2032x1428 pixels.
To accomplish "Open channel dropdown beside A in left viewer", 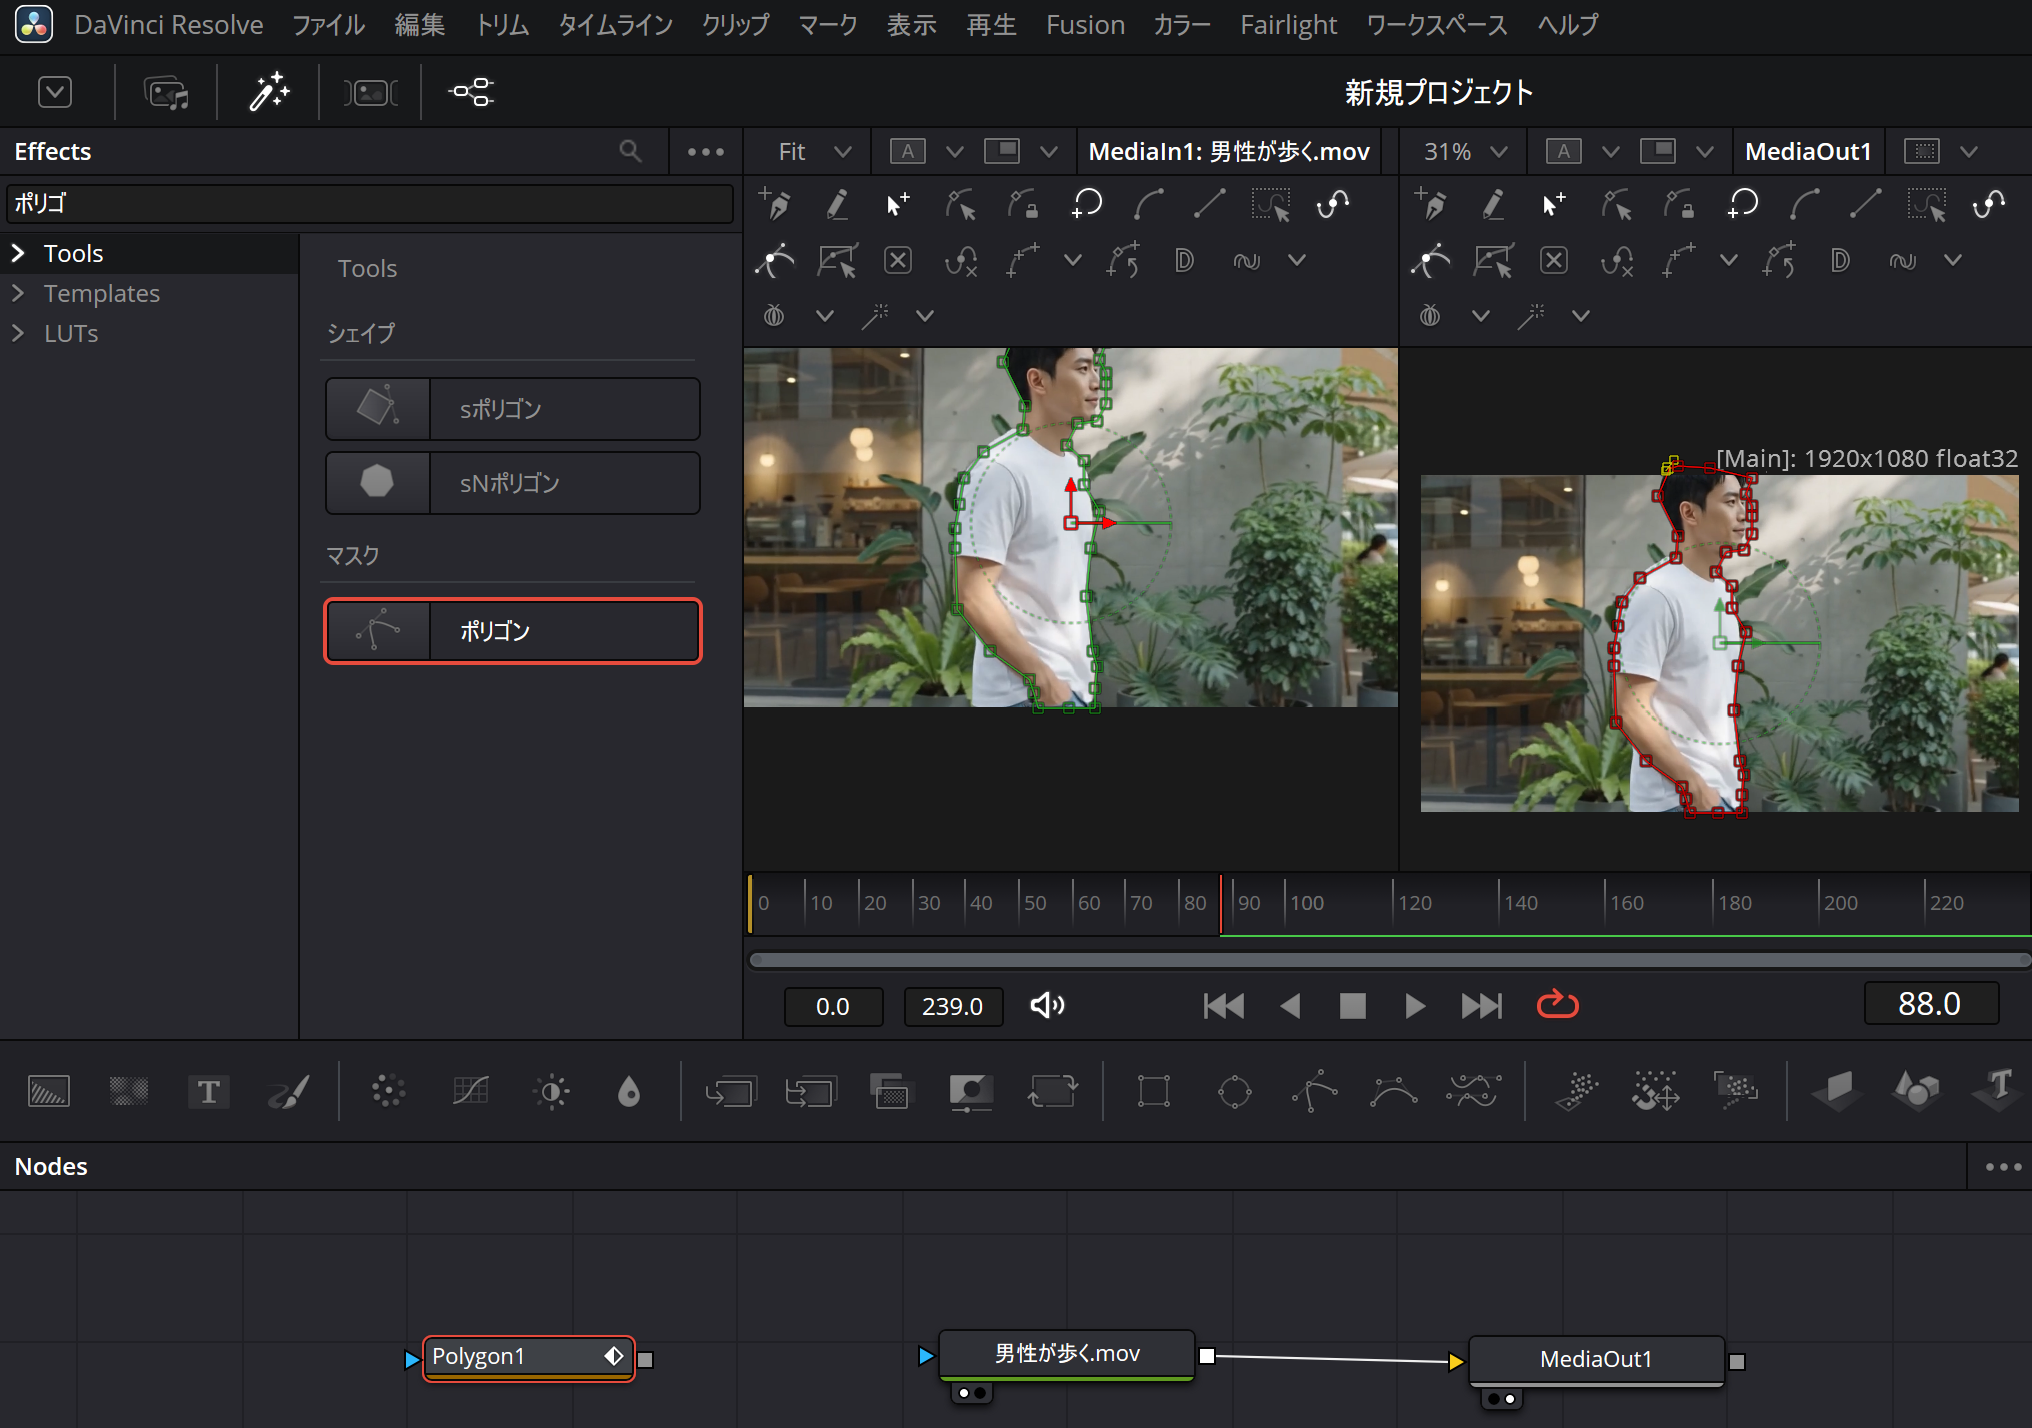I will pyautogui.click(x=955, y=151).
